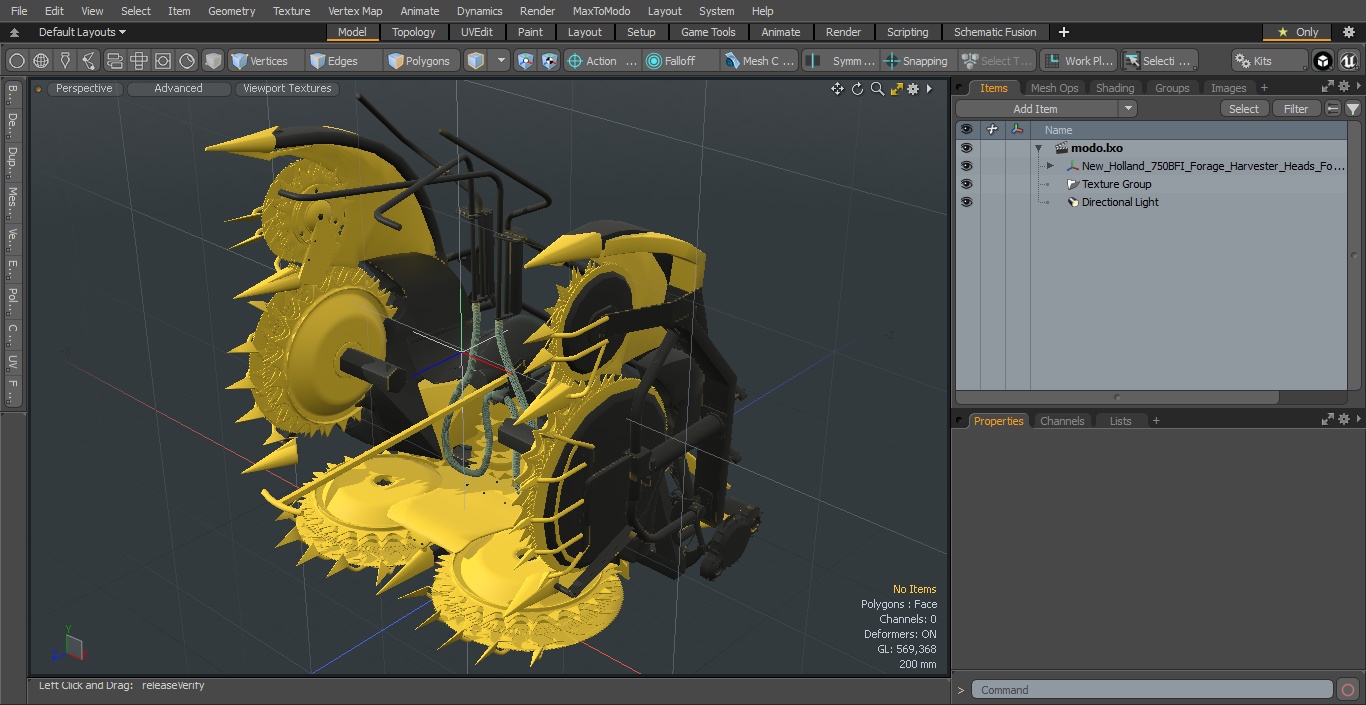The height and width of the screenshot is (705, 1366).
Task: Click the black cube kit icon
Action: click(1323, 61)
